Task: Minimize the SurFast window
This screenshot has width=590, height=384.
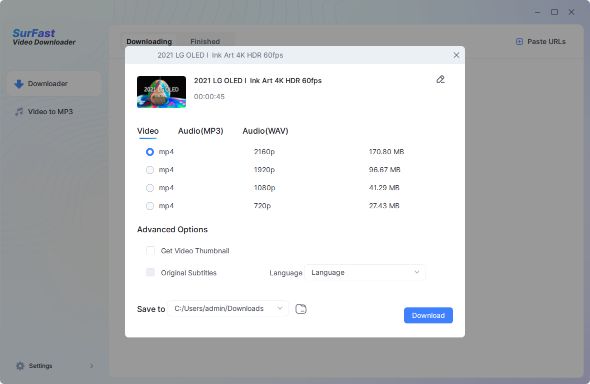Action: [537, 12]
